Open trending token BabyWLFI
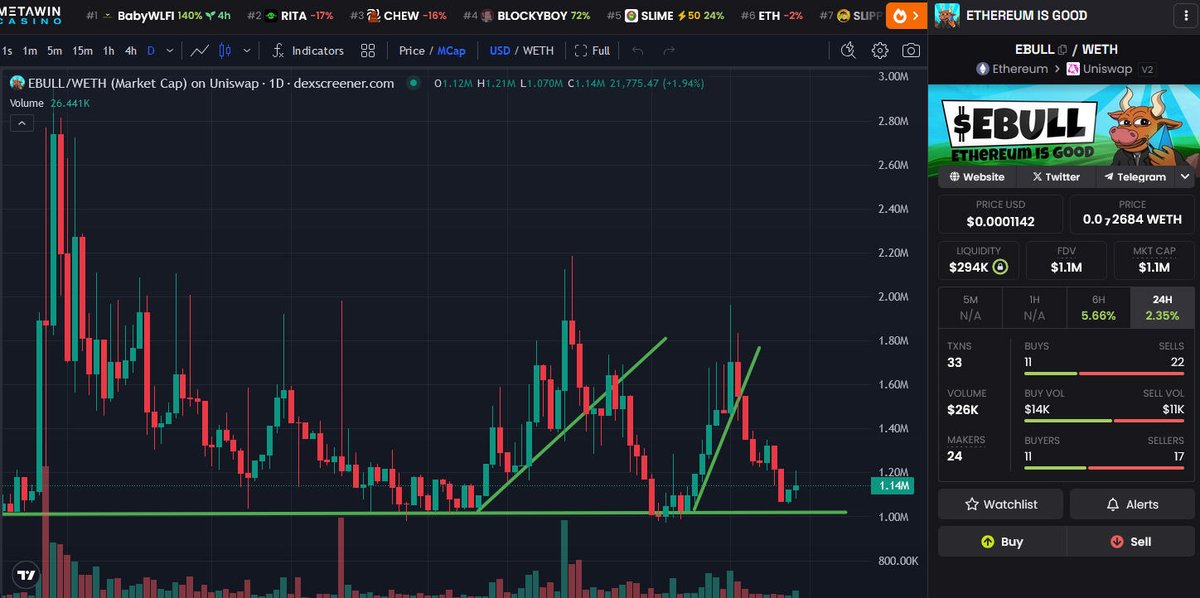 coord(158,16)
